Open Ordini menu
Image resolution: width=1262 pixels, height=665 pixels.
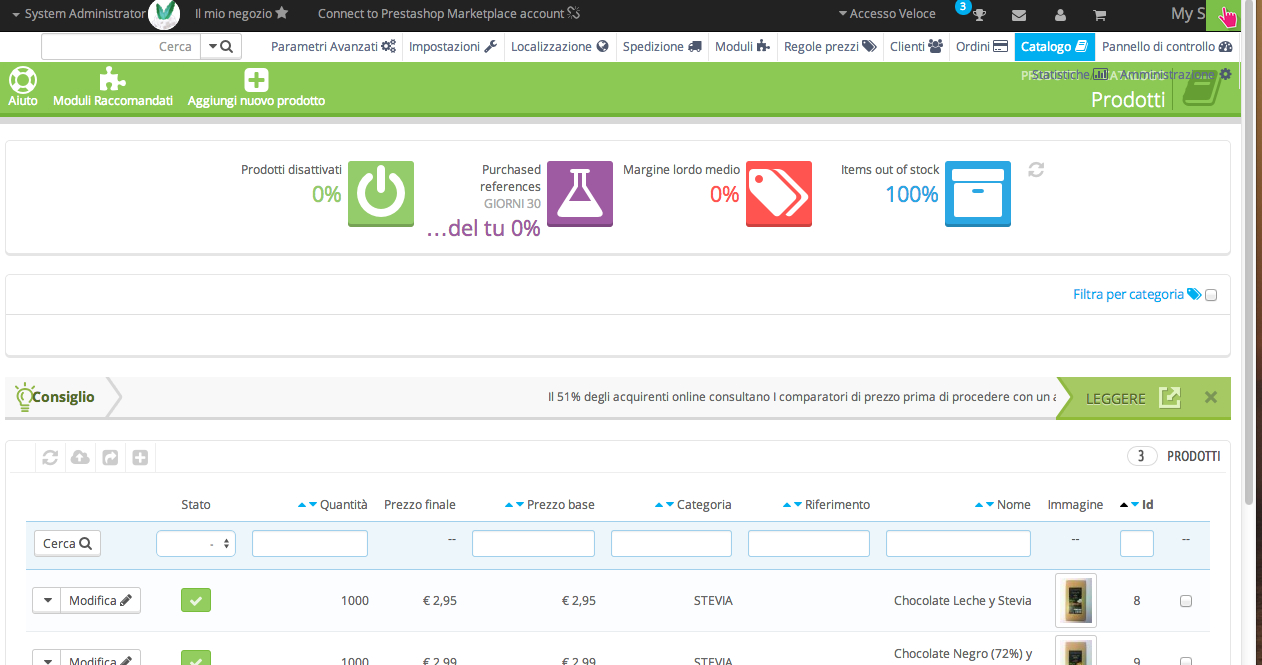982,46
